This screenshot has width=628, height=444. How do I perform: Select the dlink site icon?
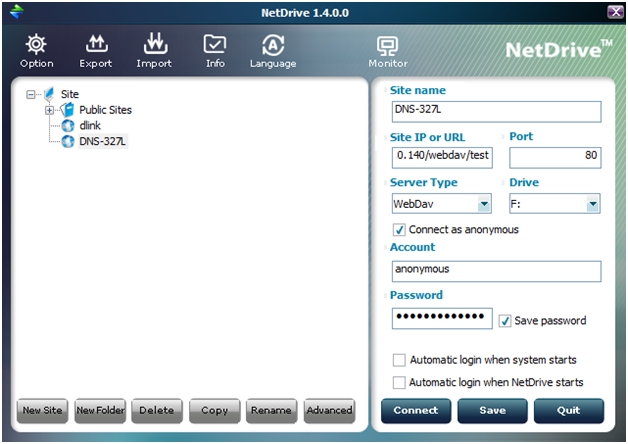click(x=68, y=125)
